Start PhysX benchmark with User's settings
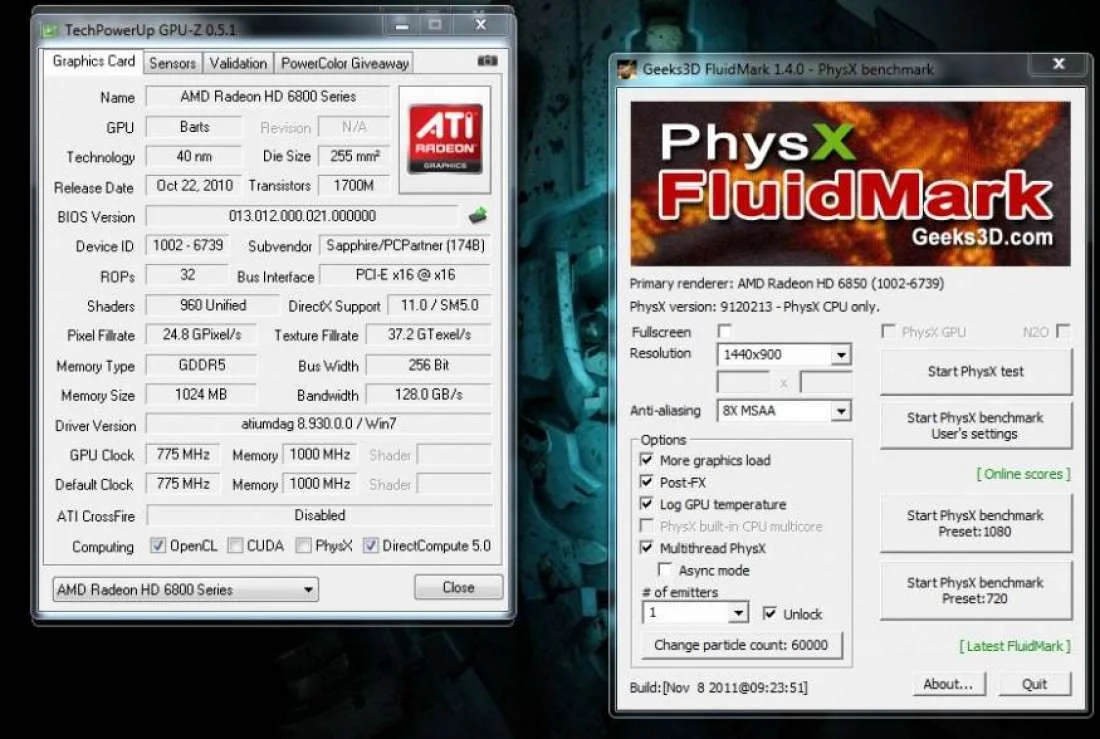 click(x=976, y=425)
